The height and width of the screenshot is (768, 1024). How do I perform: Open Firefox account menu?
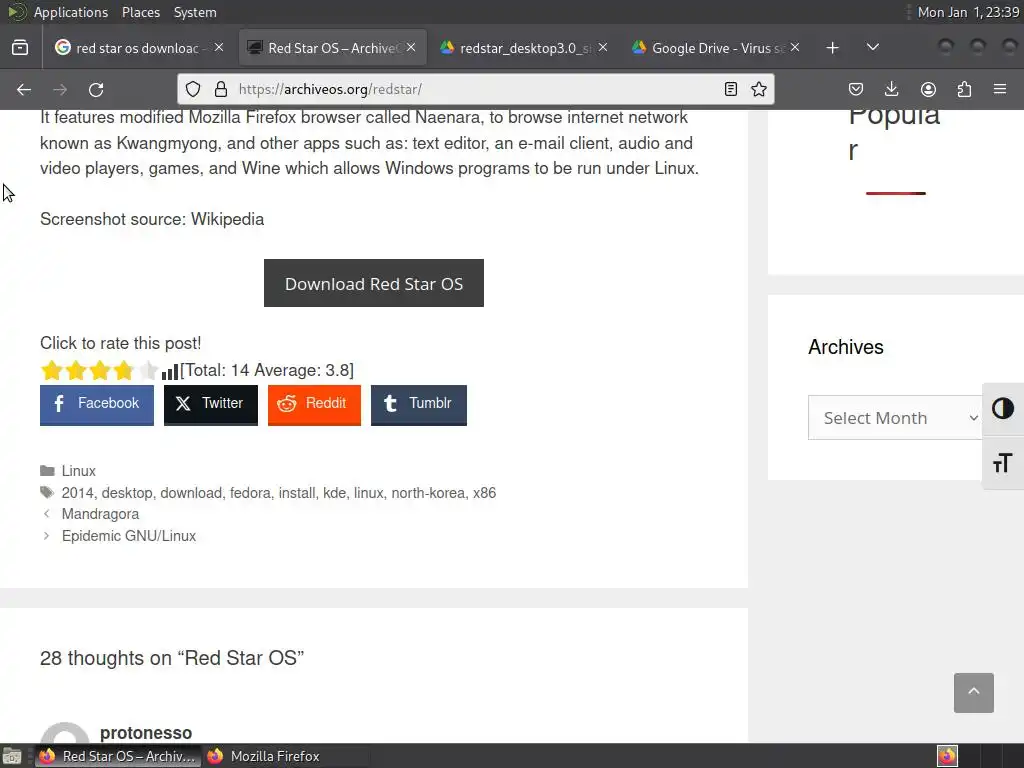coord(928,89)
